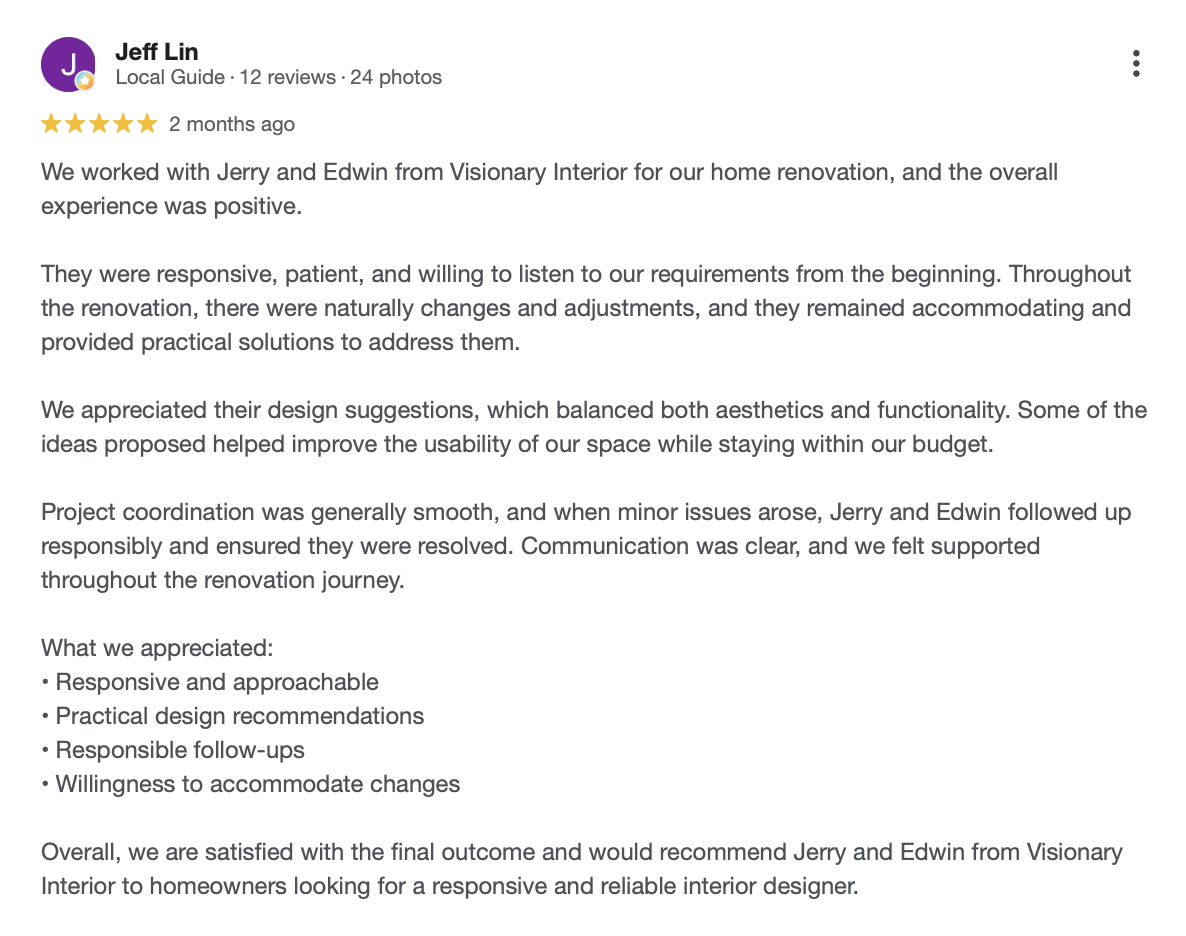Click the first yellow rating star
This screenshot has height=936, width=1186.
point(51,123)
